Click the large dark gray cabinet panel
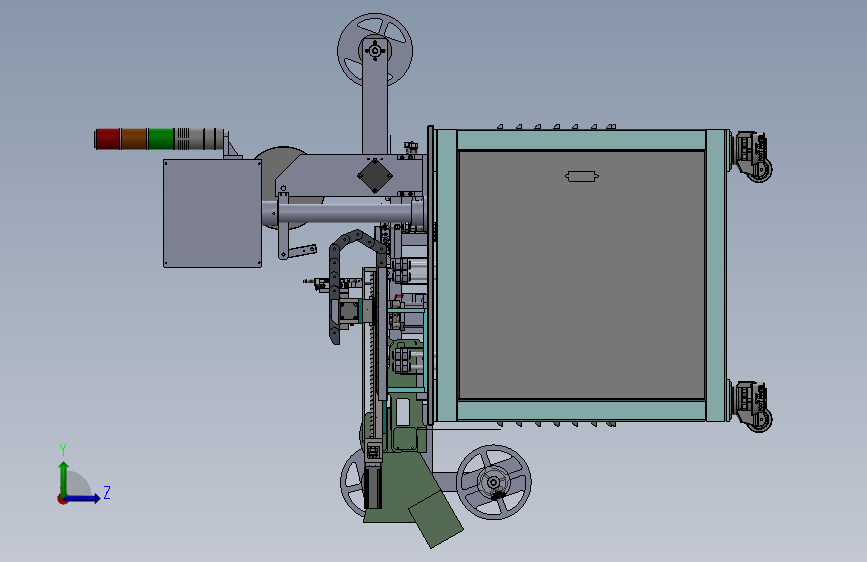This screenshot has height=562, width=867. (x=582, y=274)
